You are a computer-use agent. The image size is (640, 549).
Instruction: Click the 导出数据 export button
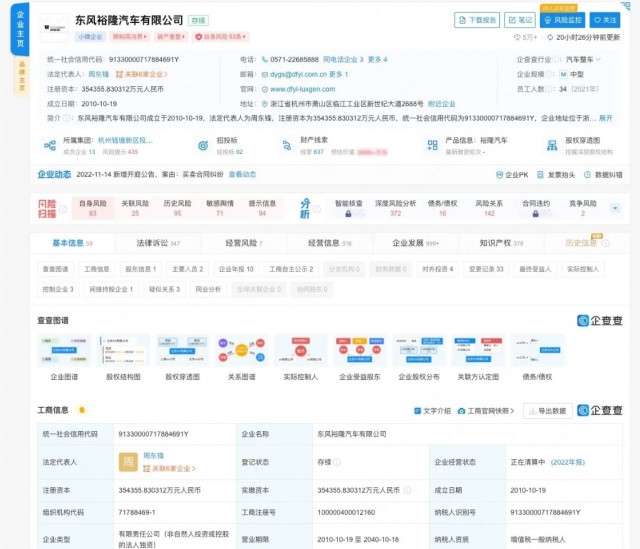(x=547, y=411)
